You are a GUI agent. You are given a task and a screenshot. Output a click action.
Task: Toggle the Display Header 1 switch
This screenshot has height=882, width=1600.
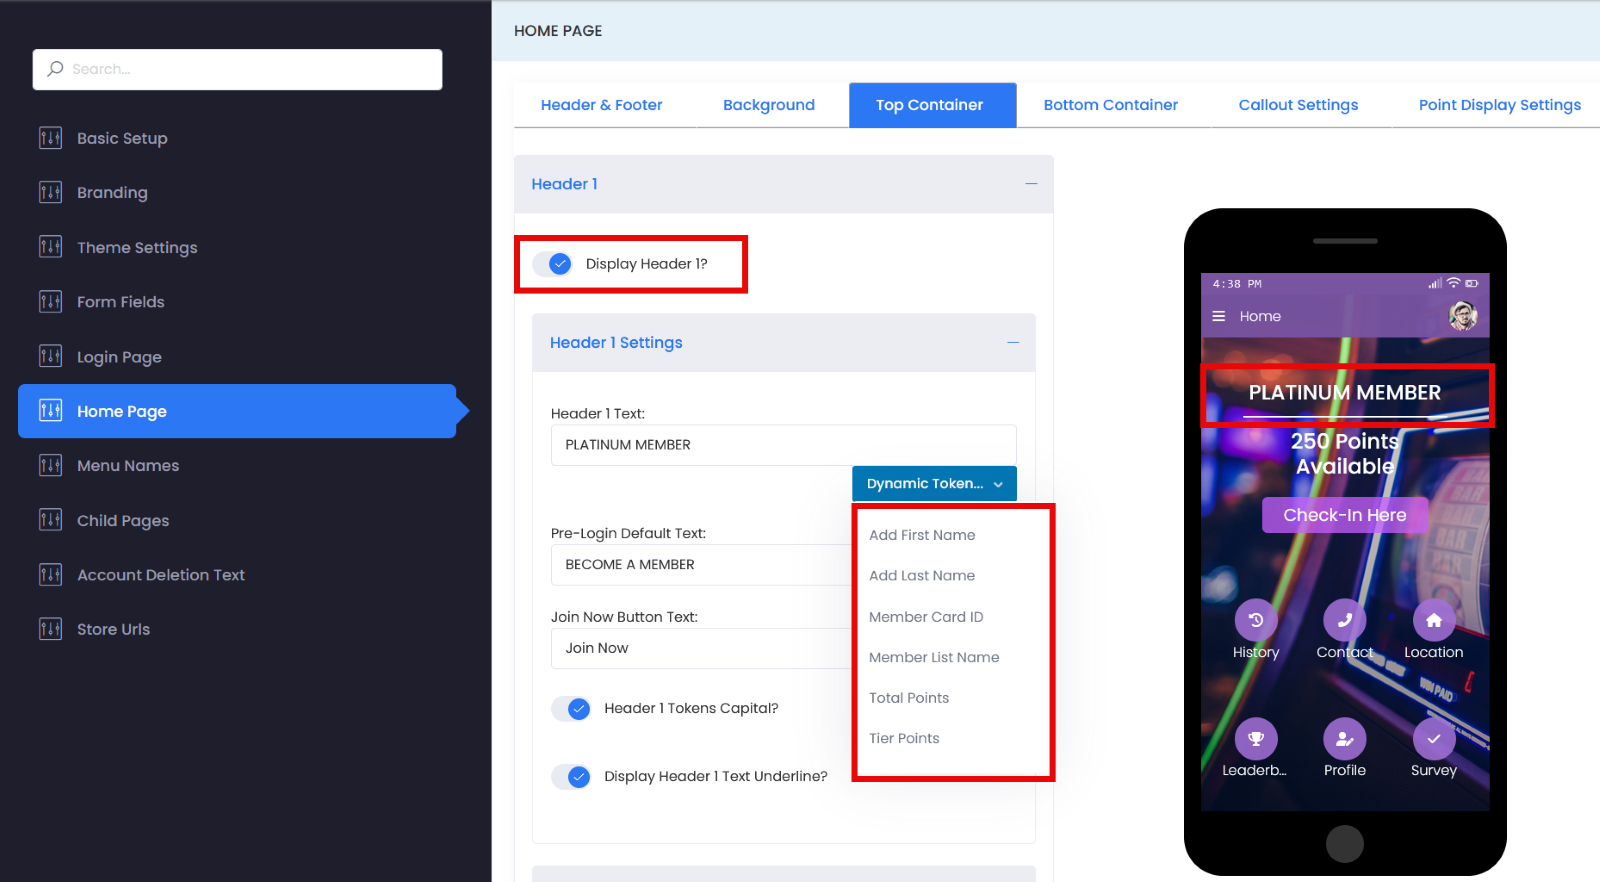point(552,264)
